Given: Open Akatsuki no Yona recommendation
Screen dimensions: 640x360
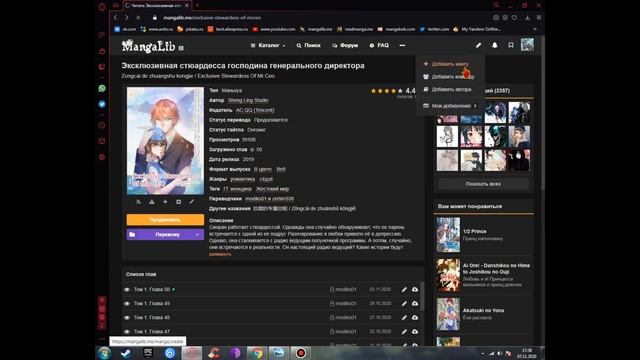Looking at the screenshot, I should [483, 310].
